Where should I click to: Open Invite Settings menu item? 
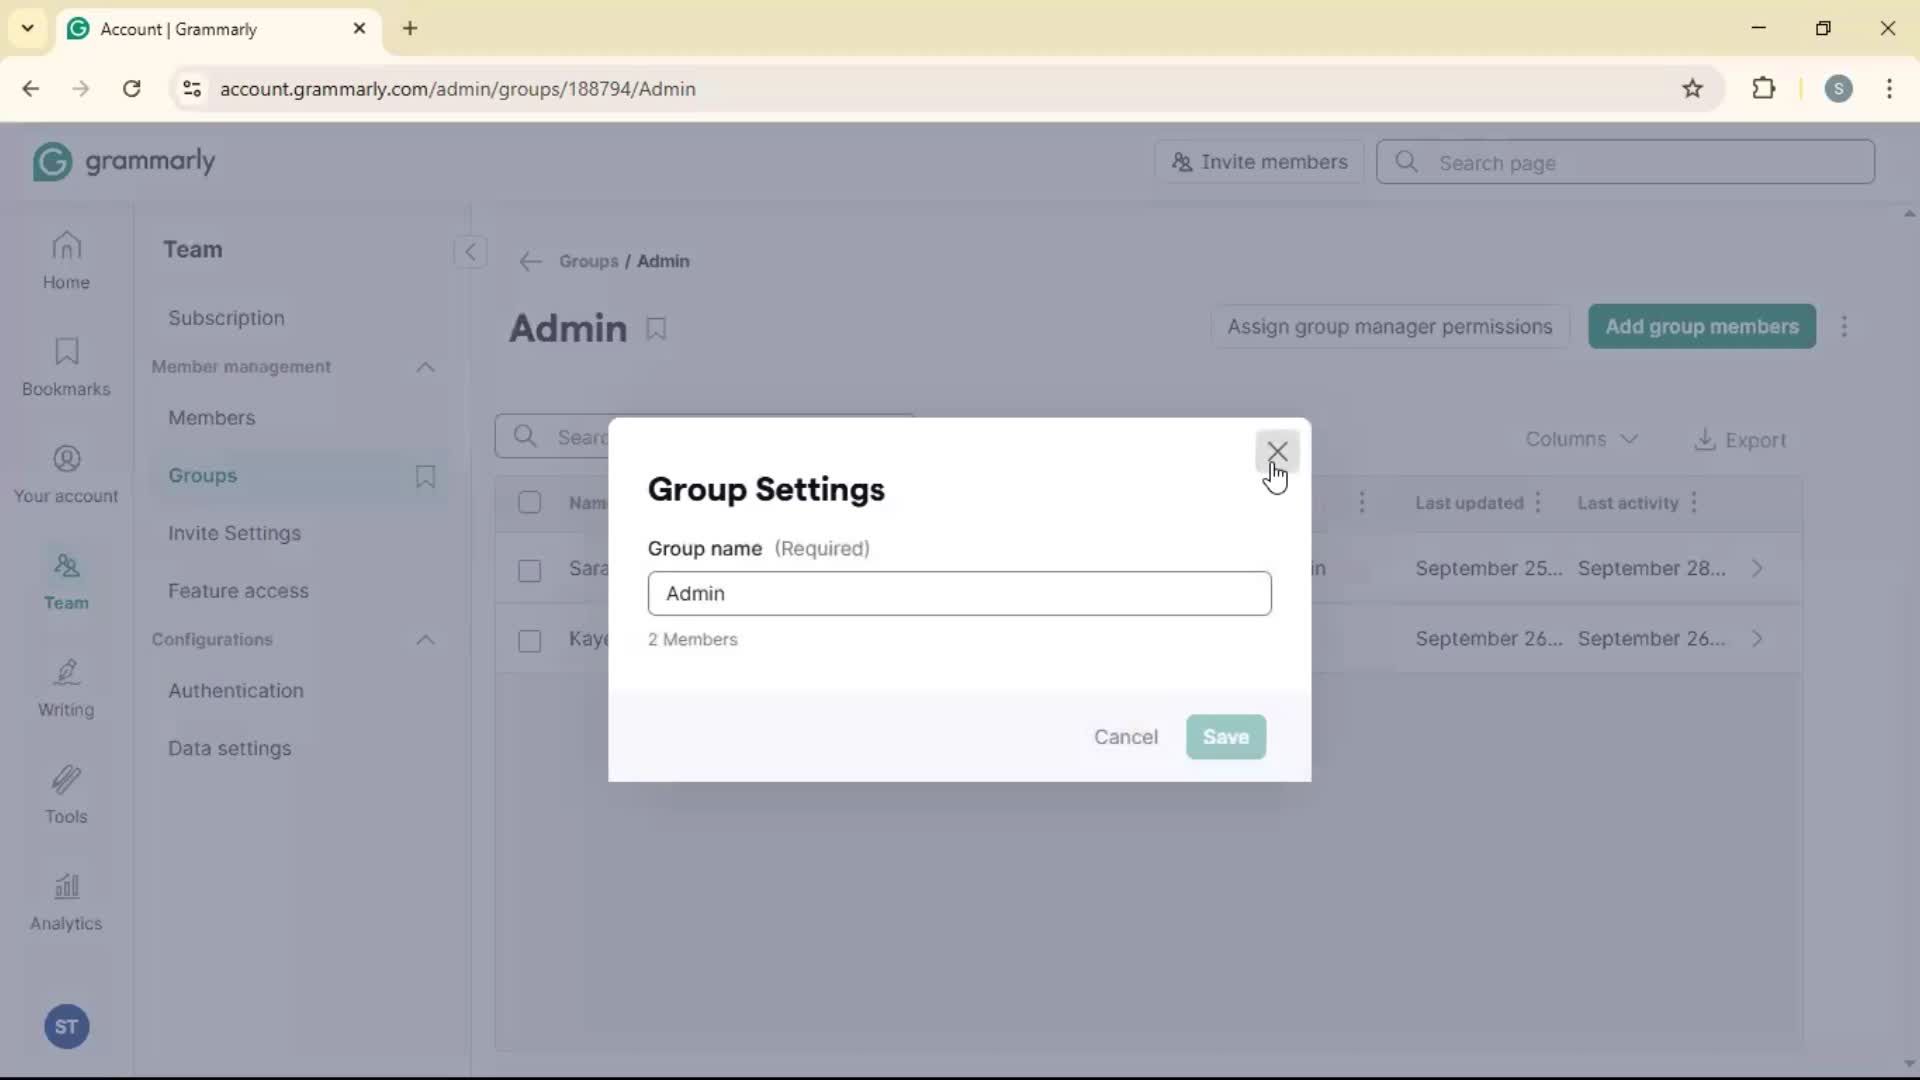pos(234,533)
